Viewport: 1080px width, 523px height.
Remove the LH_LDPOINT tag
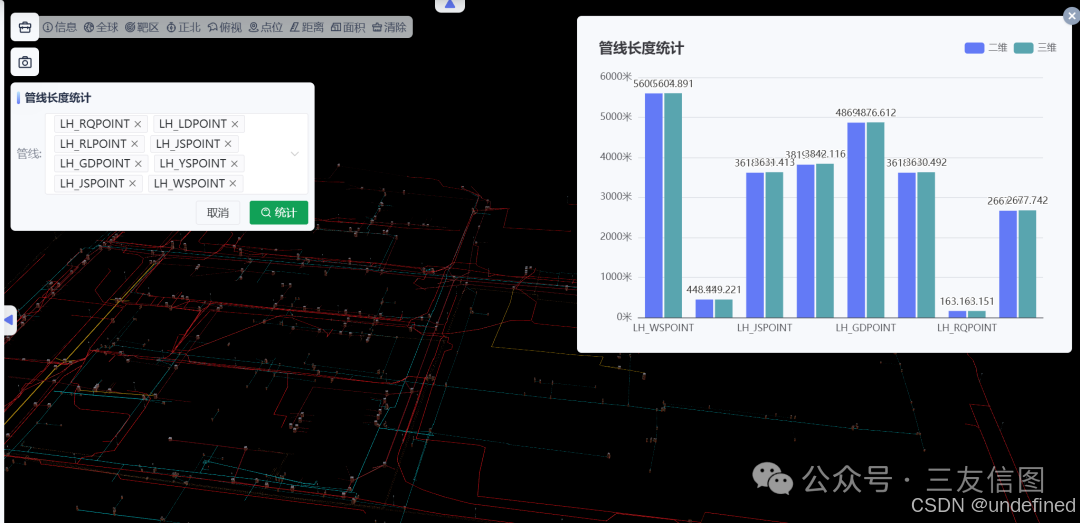[x=235, y=124]
